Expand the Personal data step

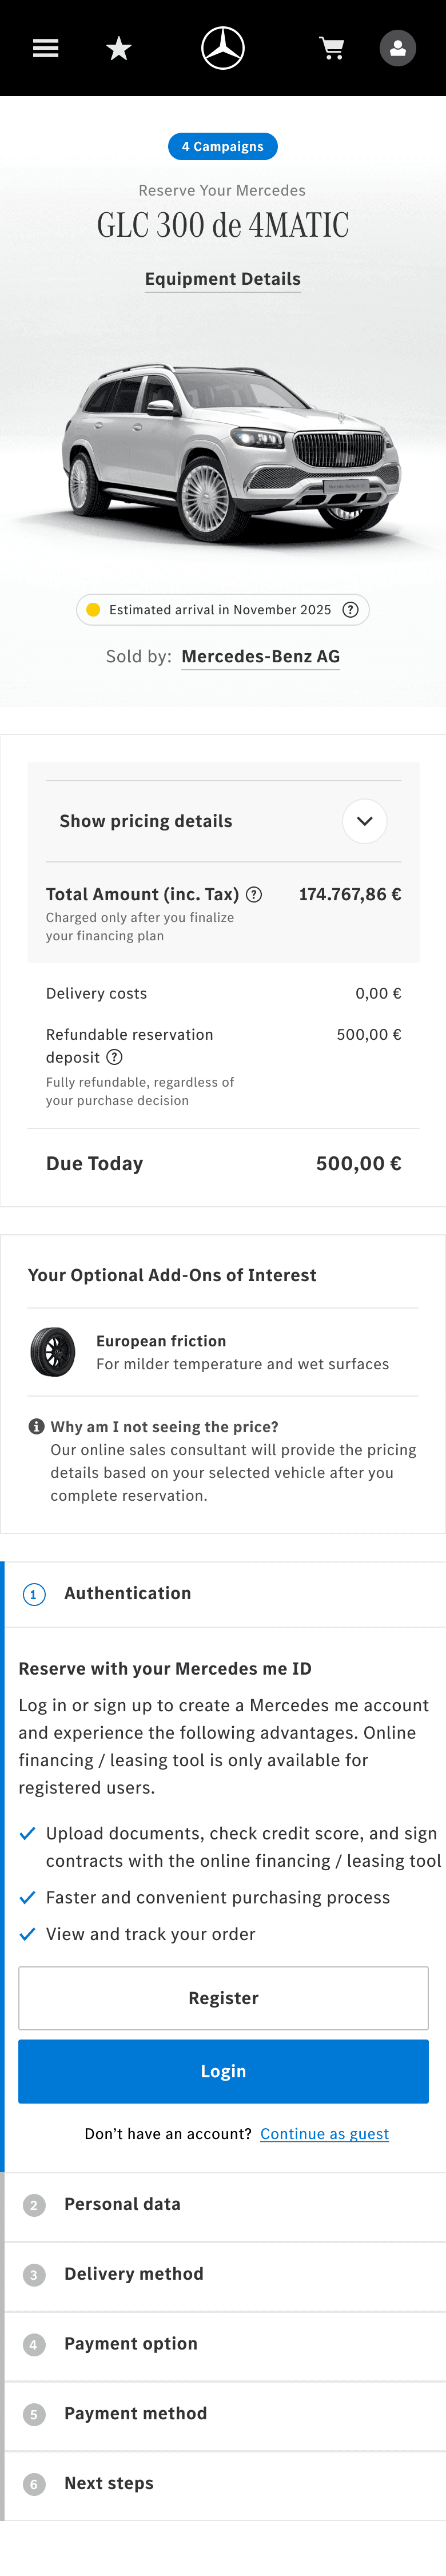[122, 2204]
